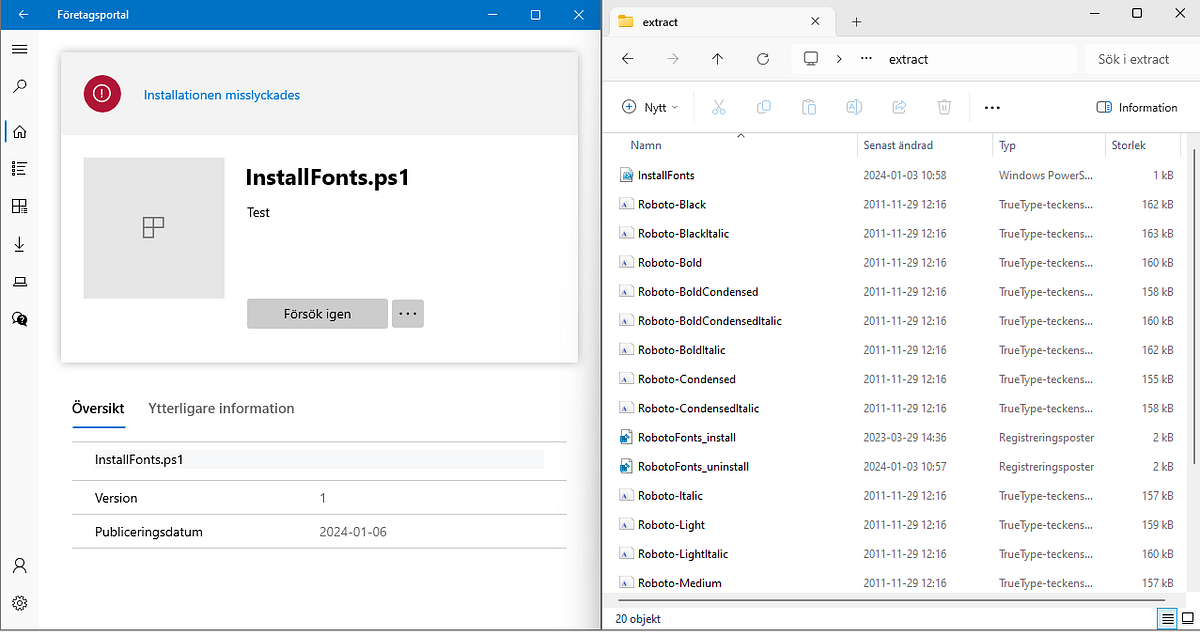Click the Copy icon in the toolbar
Image resolution: width=1200 pixels, height=632 pixels.
coord(763,107)
